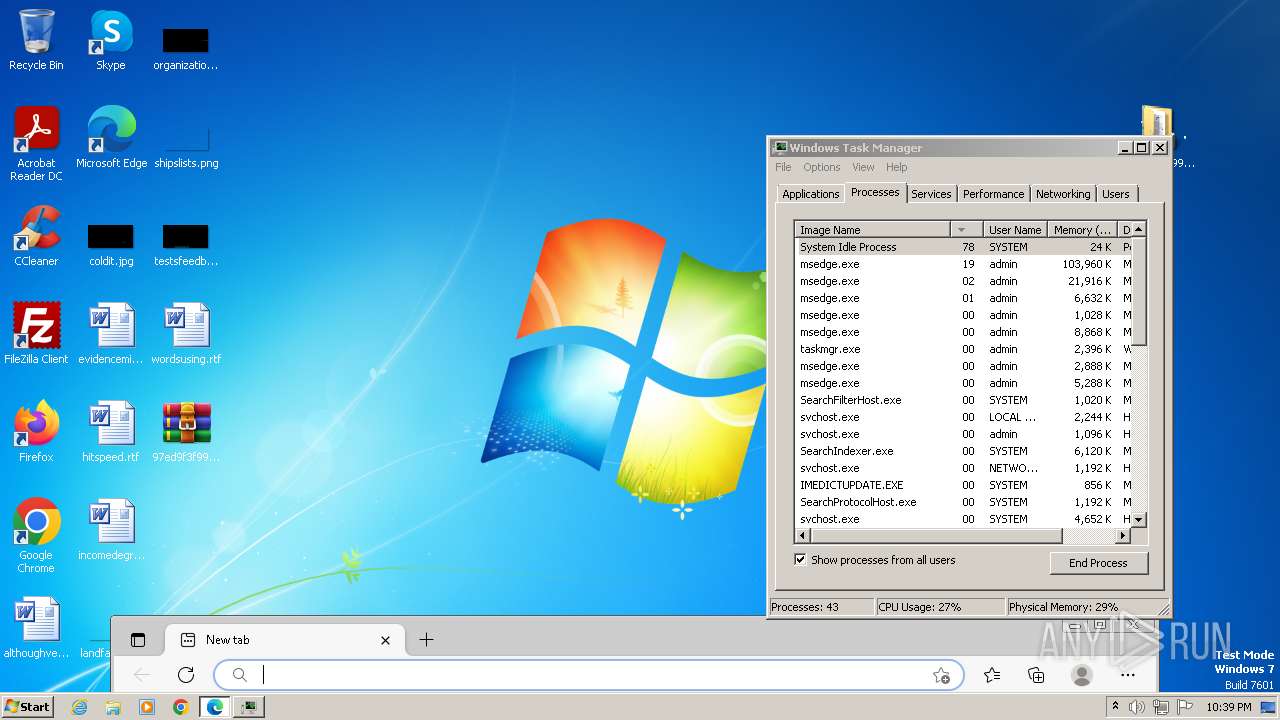The image size is (1280, 720).
Task: Open the View menu in Task Manager
Action: [863, 167]
